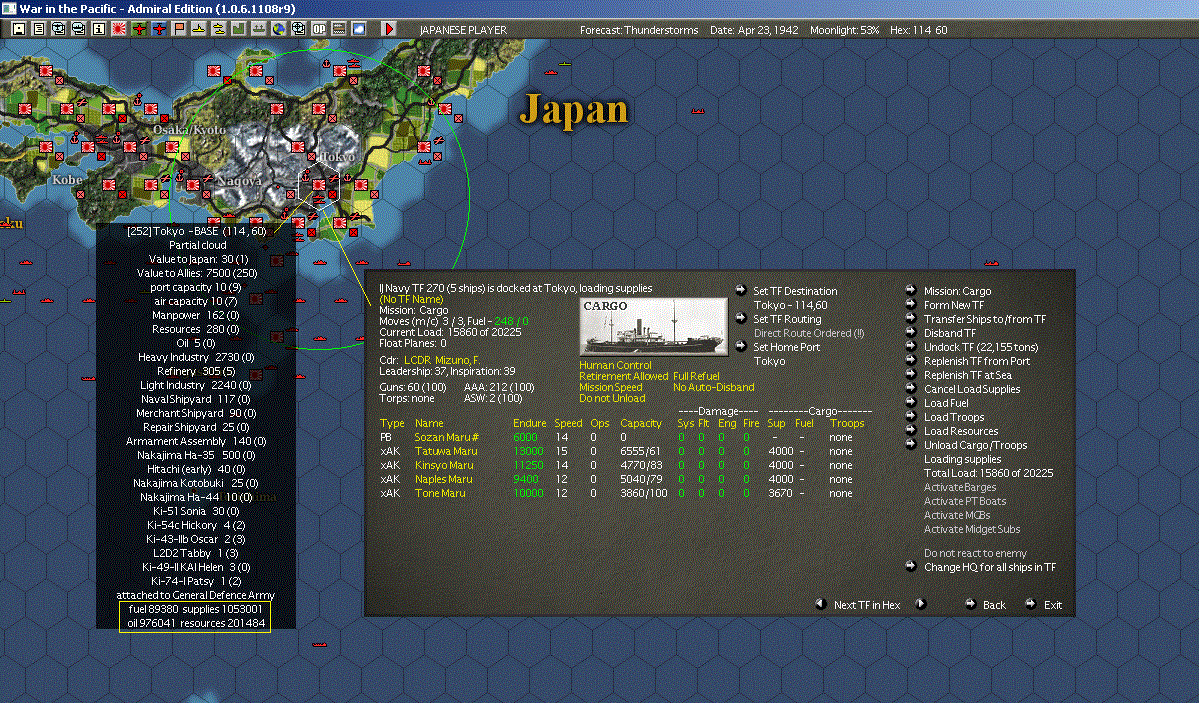The width and height of the screenshot is (1199, 703).
Task: Toggle Direct Route Ordered routing option
Action: (808, 333)
